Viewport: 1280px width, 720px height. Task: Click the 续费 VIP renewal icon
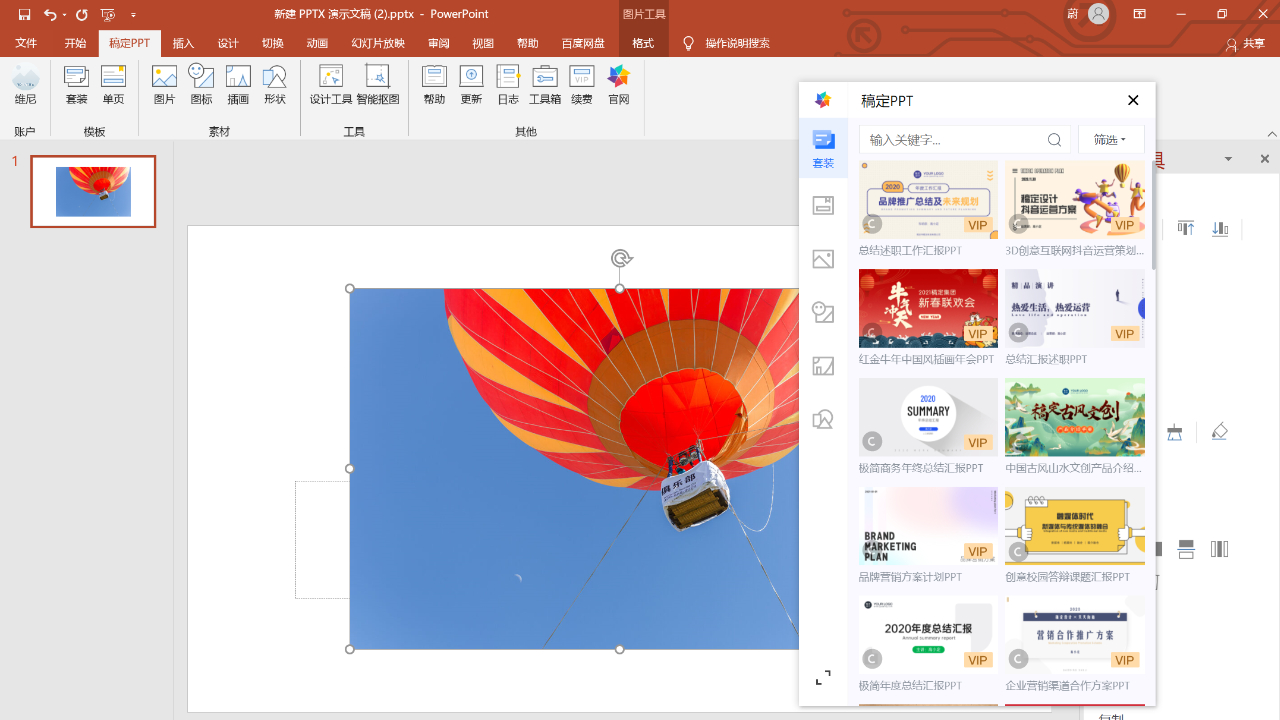[x=582, y=84]
